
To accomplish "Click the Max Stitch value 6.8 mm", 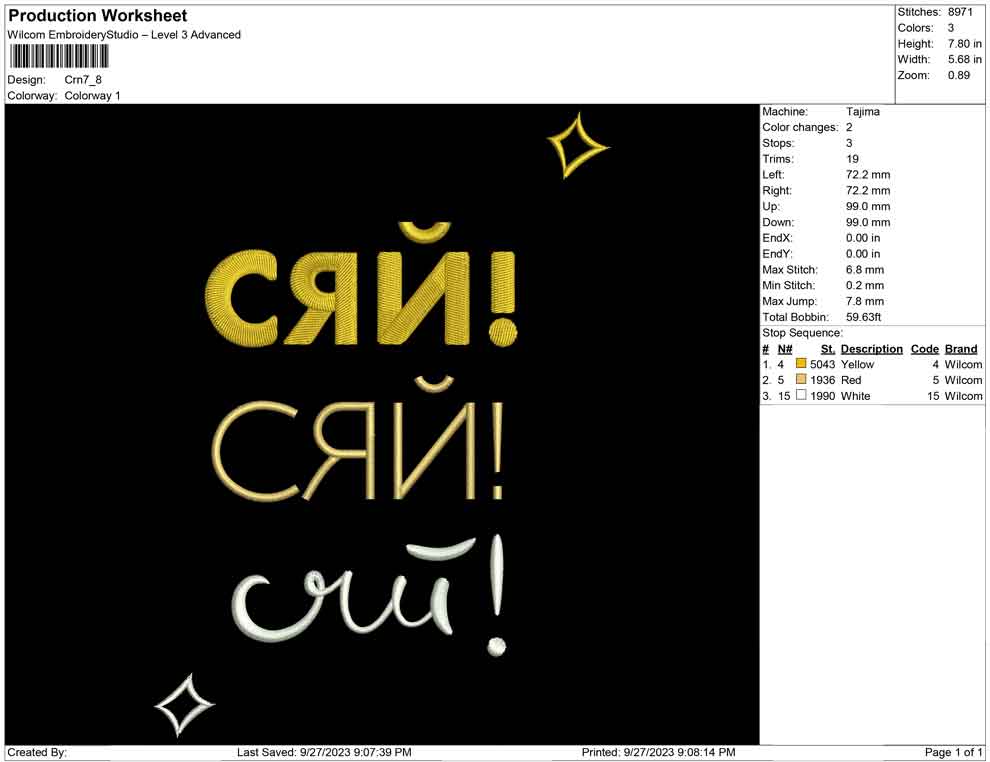I will coord(864,270).
